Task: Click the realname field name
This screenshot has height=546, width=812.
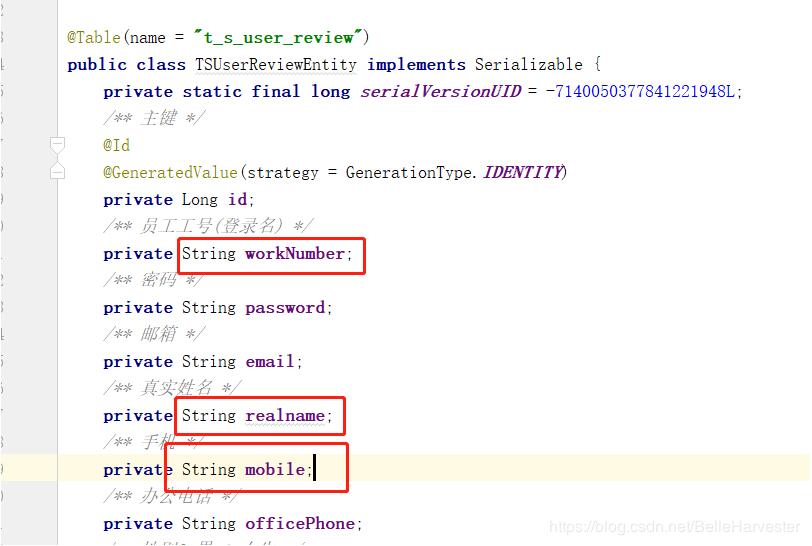Action: point(285,415)
